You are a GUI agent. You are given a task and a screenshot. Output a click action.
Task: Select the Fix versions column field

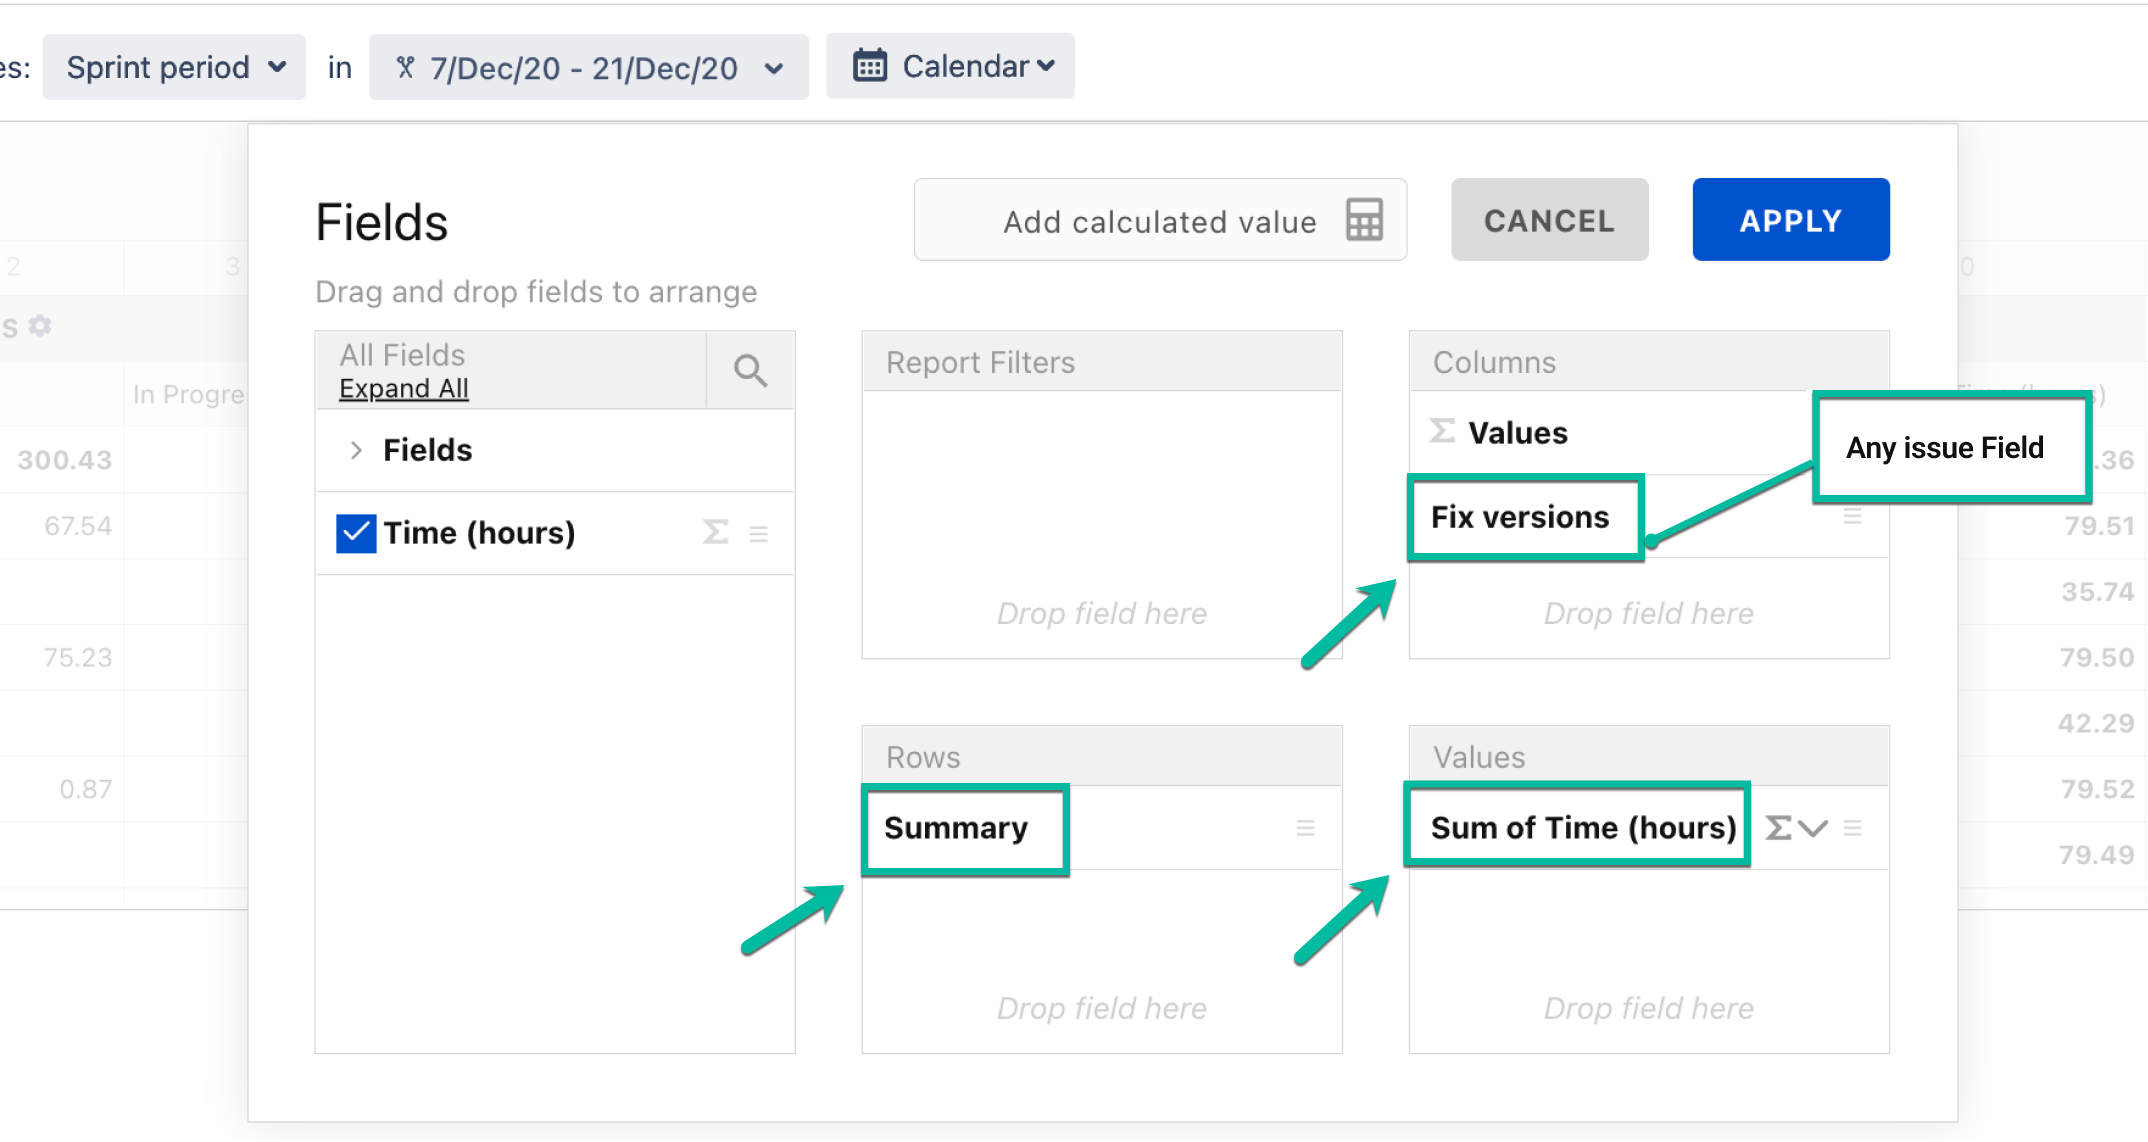pos(1520,517)
